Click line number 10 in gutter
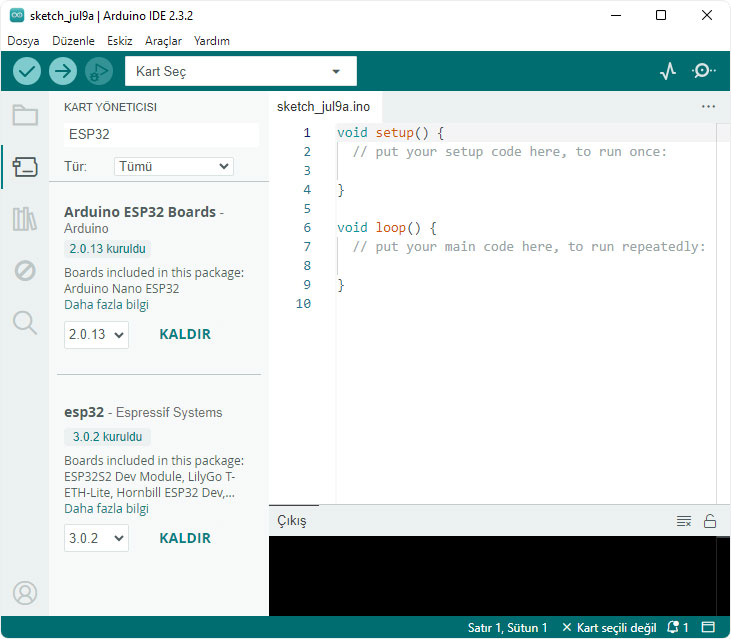Screen dimensions: 731x639 (x=303, y=304)
